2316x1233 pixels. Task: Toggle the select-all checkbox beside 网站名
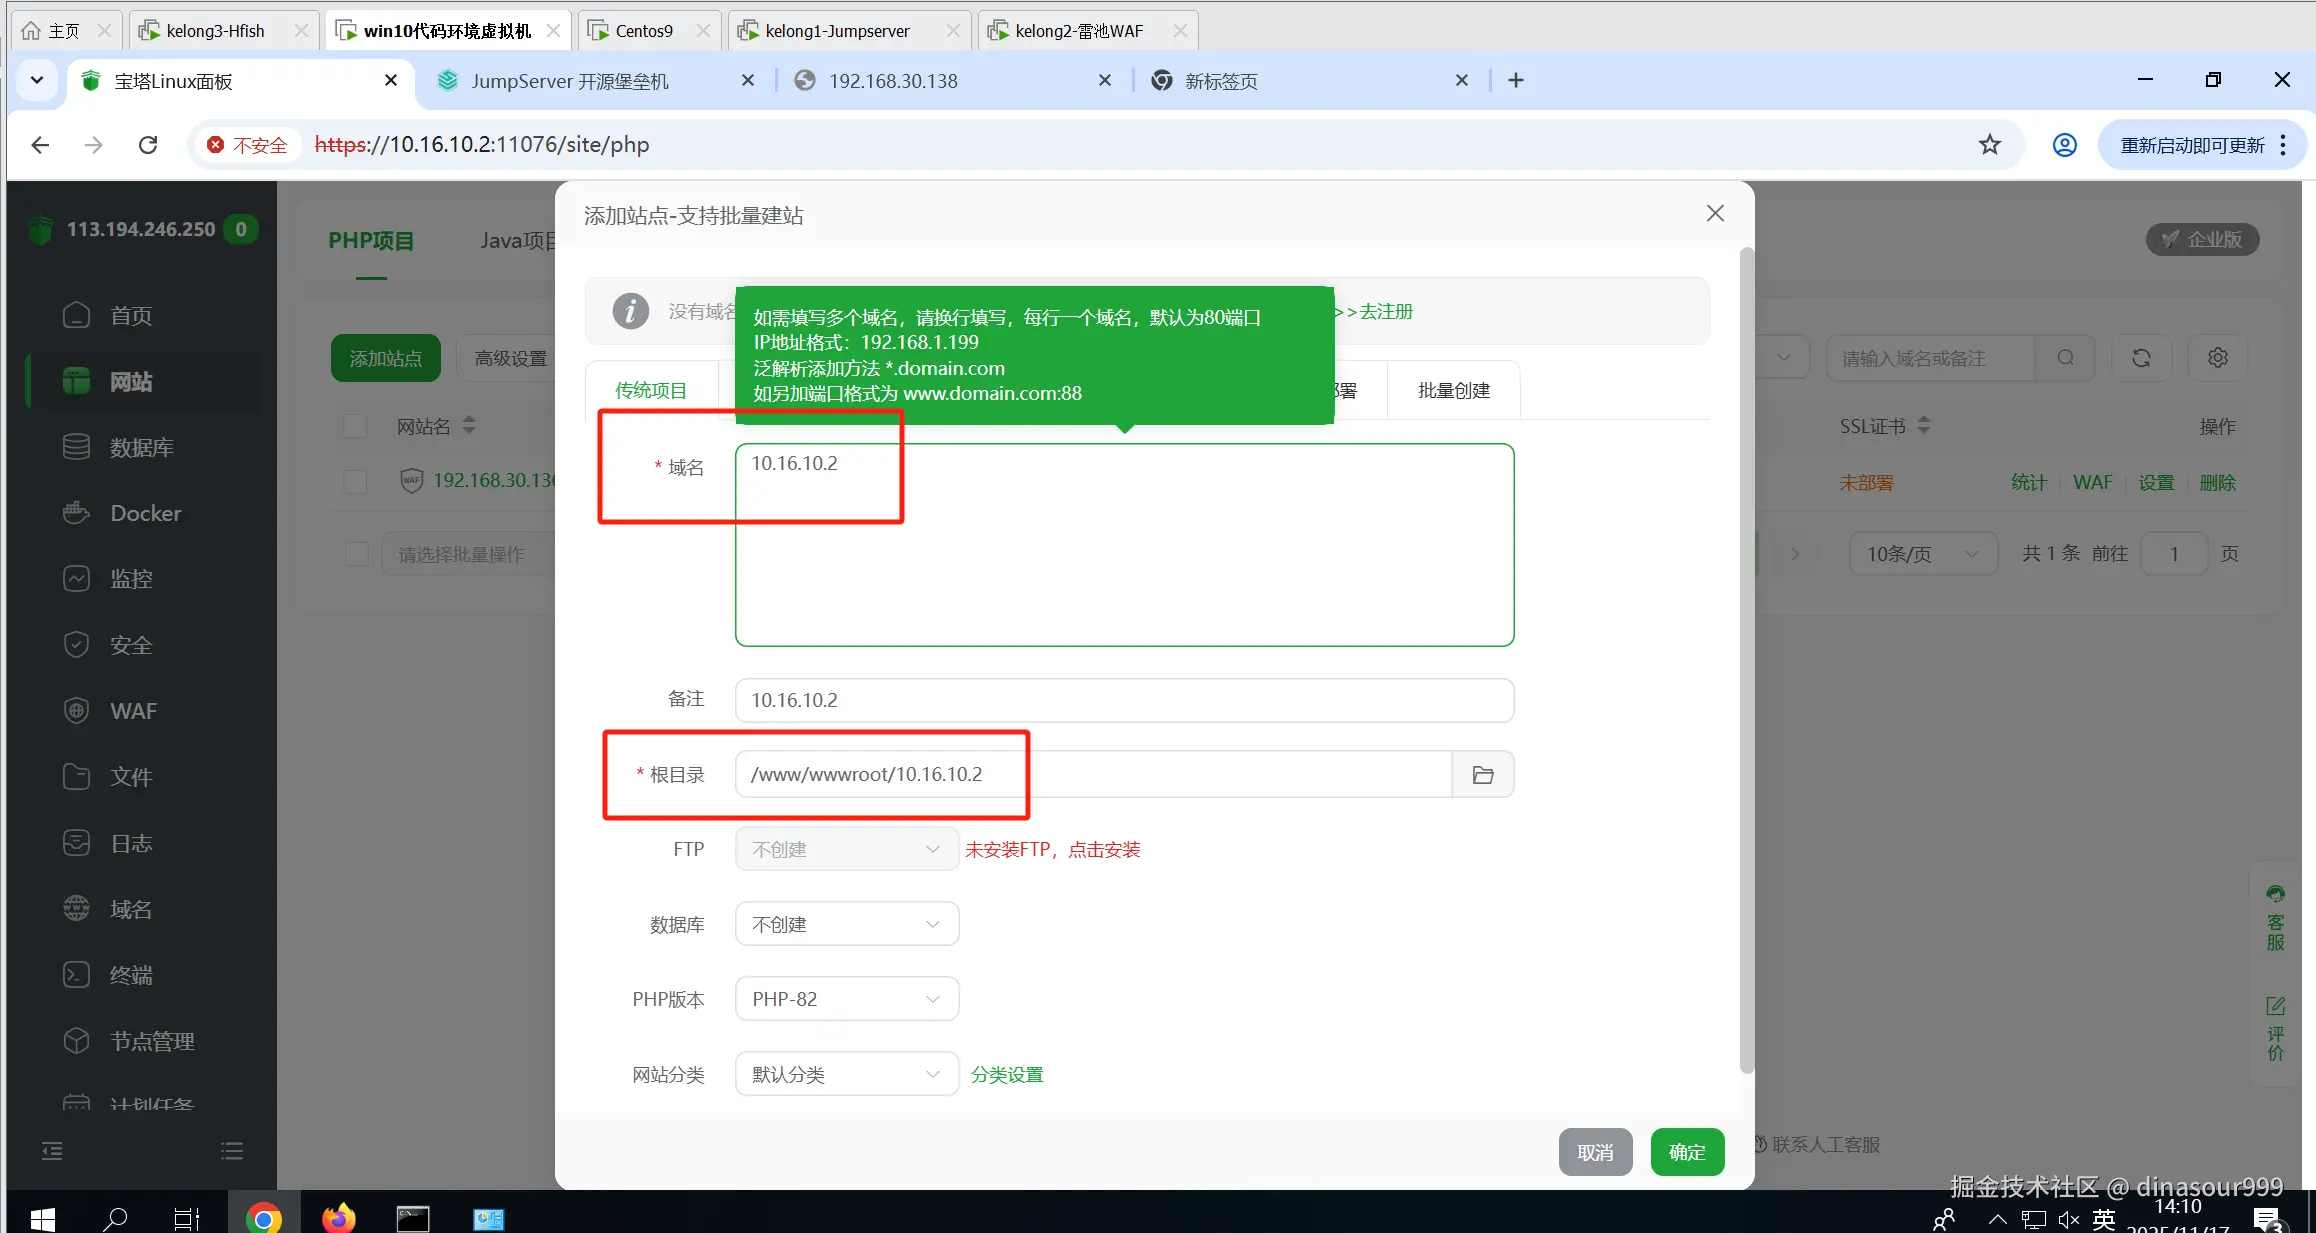tap(355, 427)
